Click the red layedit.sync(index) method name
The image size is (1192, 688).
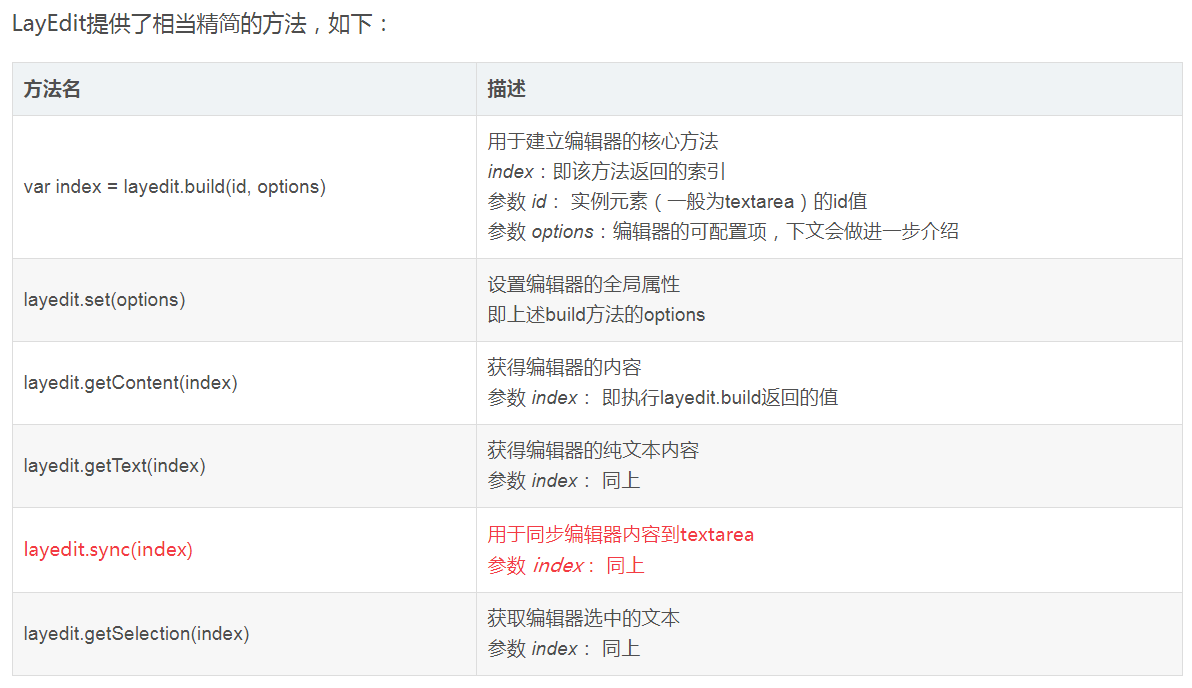108,549
